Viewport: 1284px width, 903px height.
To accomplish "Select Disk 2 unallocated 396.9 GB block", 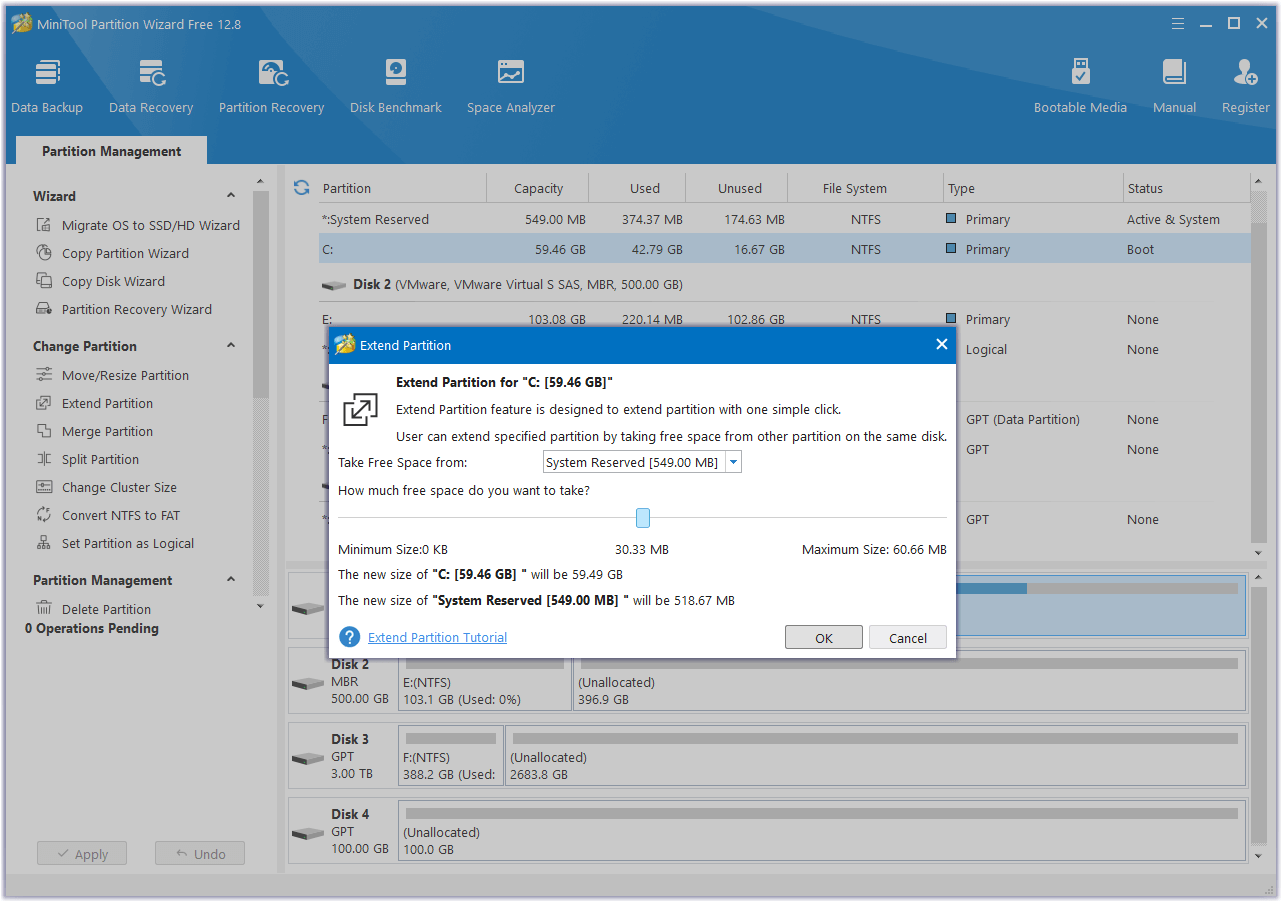I will pos(910,681).
